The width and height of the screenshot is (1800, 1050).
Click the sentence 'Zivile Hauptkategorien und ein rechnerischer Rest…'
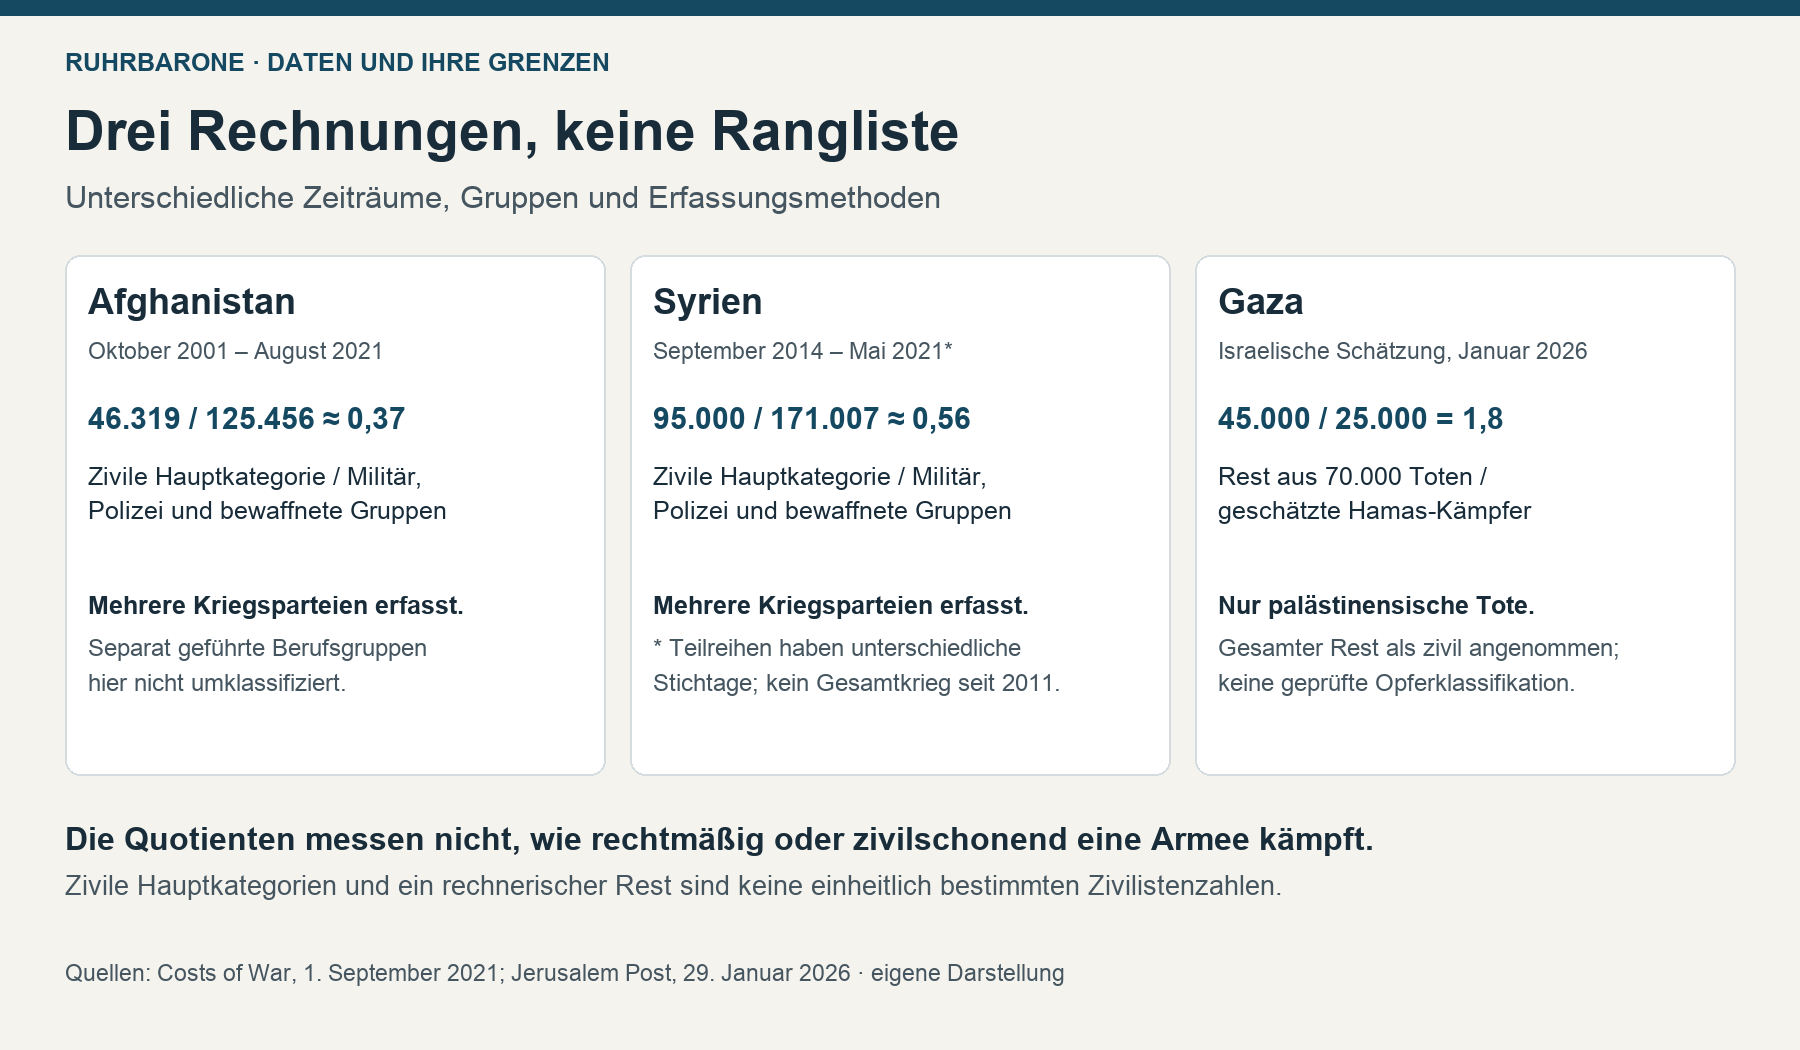click(x=674, y=886)
